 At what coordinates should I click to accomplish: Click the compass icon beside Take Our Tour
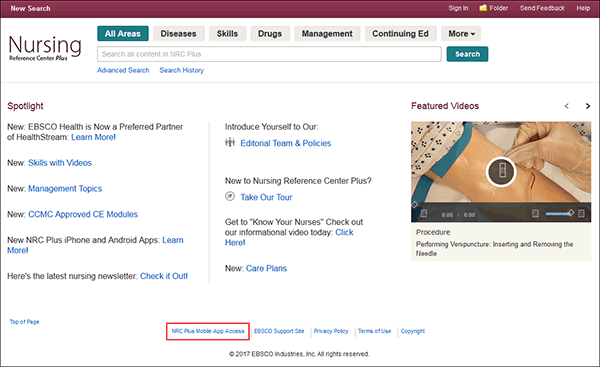(230, 196)
